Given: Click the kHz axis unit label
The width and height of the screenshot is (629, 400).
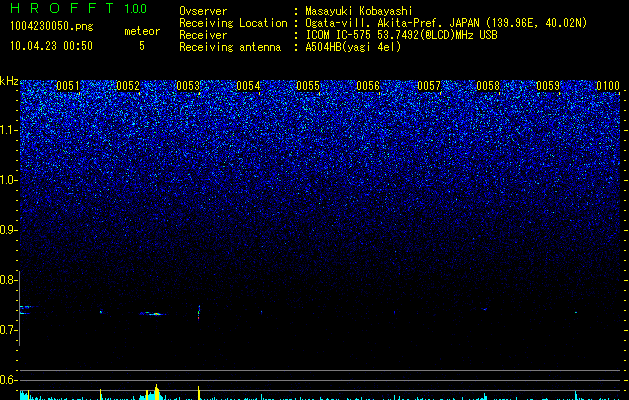Looking at the screenshot, I should point(9,81).
